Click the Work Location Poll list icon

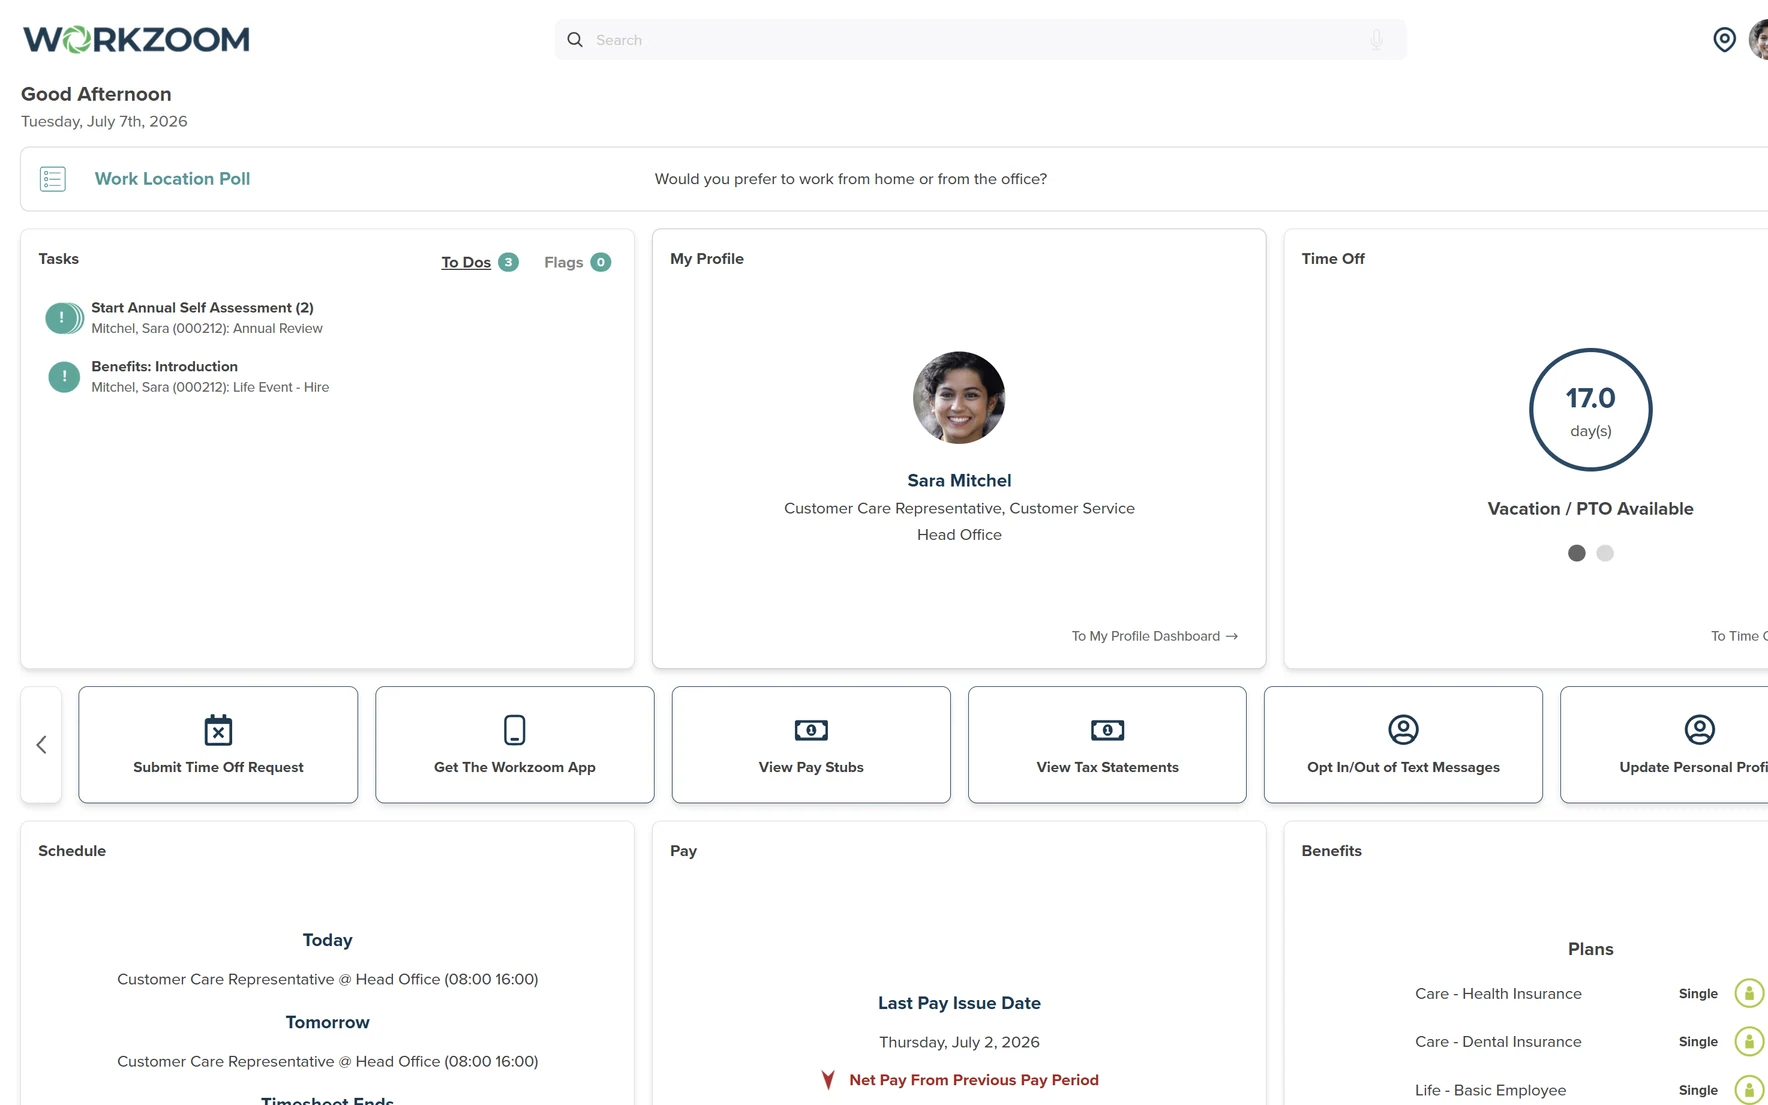[53, 179]
